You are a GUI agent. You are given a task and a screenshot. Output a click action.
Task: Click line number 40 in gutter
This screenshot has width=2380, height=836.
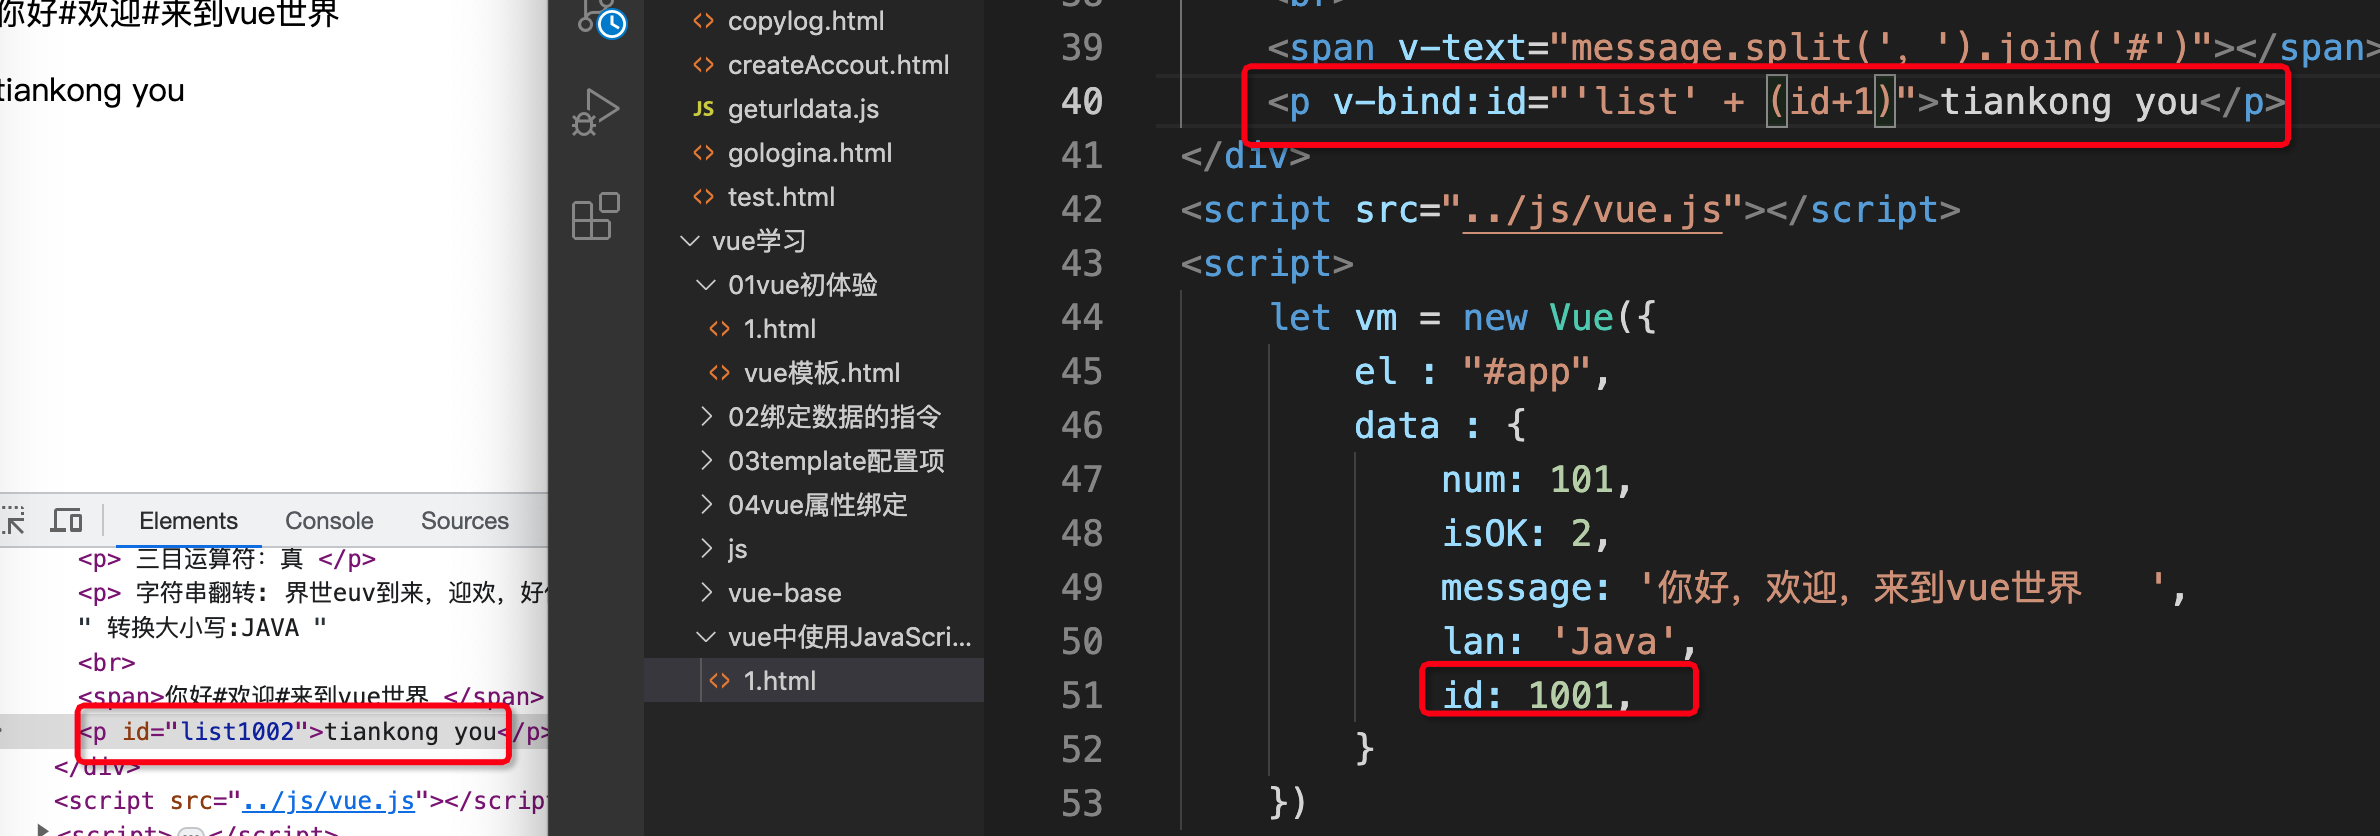[1081, 102]
